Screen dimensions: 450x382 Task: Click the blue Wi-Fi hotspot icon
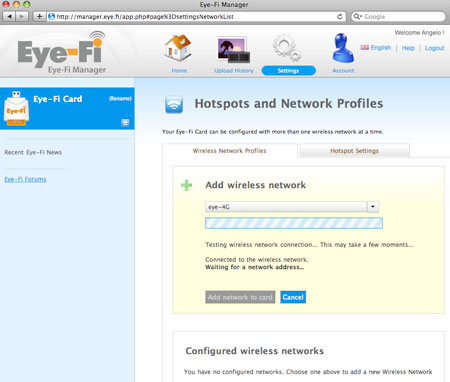174,104
